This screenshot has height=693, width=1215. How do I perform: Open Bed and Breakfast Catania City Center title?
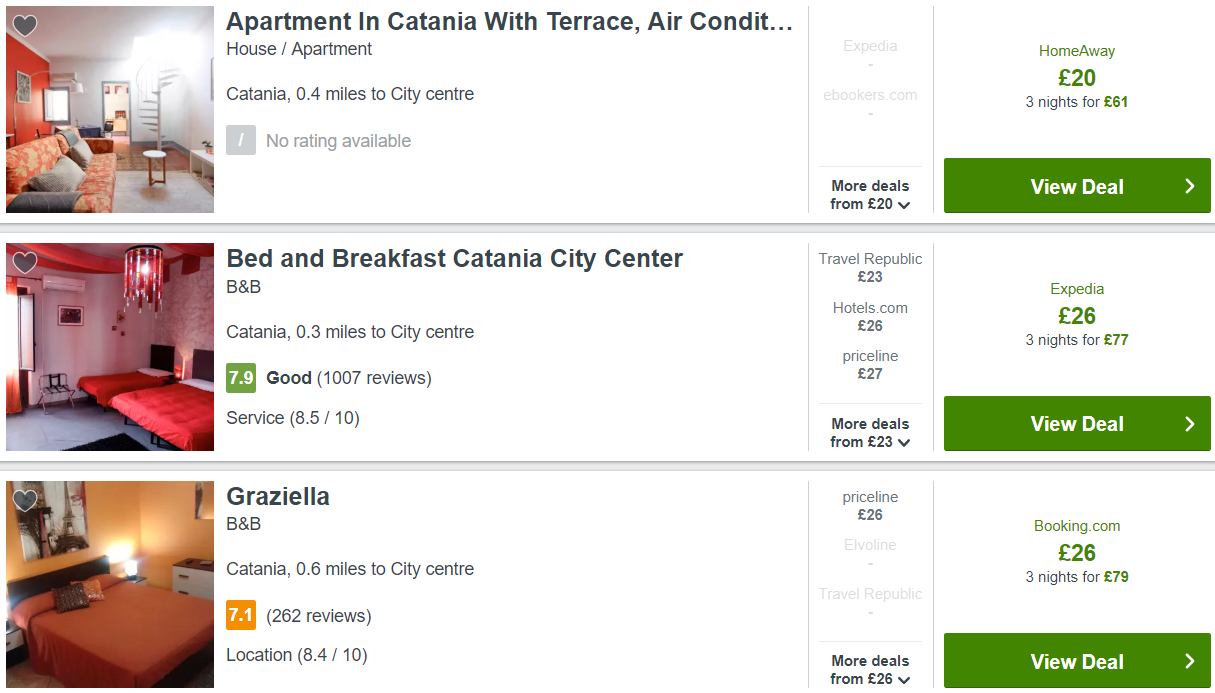[454, 259]
